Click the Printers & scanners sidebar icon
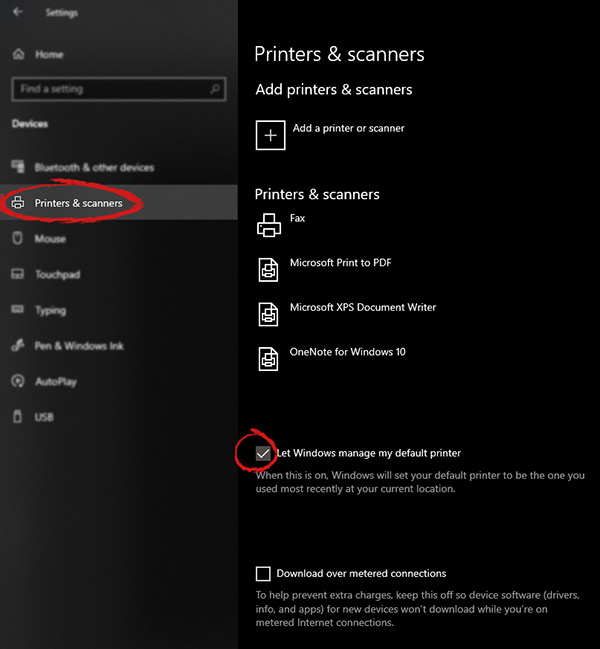Screen dimensions: 600x649 (x=17, y=202)
